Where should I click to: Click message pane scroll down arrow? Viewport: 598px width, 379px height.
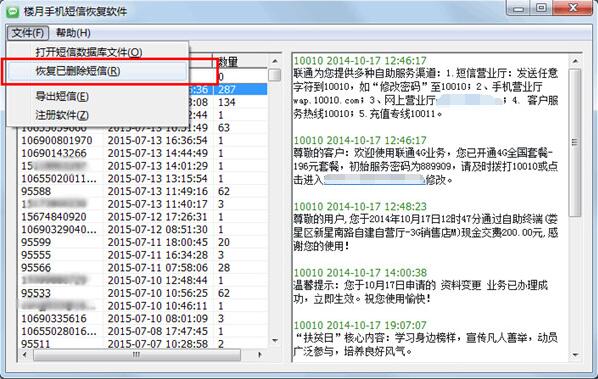point(575,355)
